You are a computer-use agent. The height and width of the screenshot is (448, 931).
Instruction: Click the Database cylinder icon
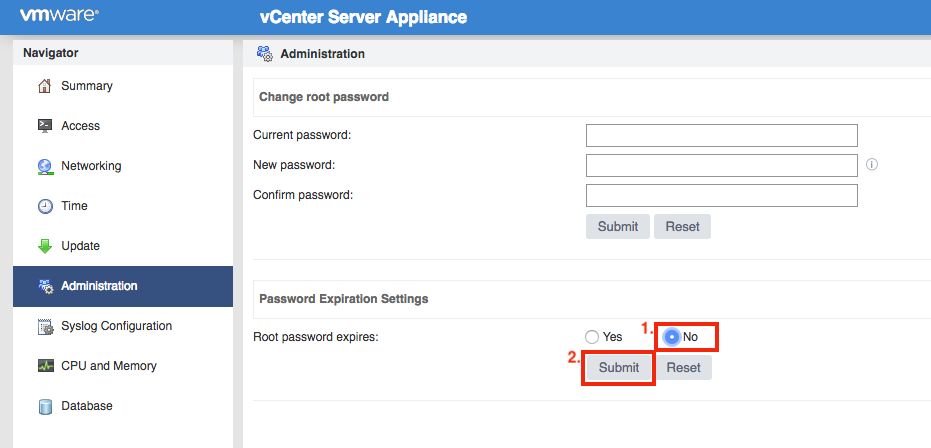pos(45,406)
